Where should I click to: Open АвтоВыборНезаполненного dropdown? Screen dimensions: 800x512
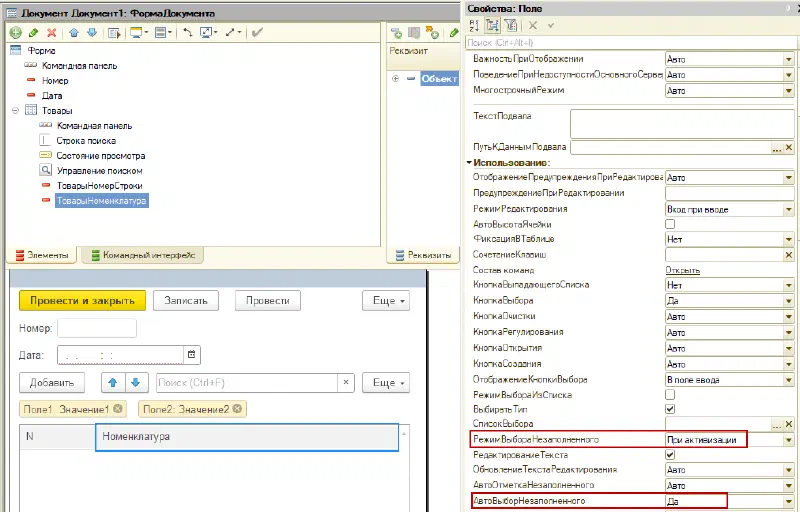tap(789, 501)
